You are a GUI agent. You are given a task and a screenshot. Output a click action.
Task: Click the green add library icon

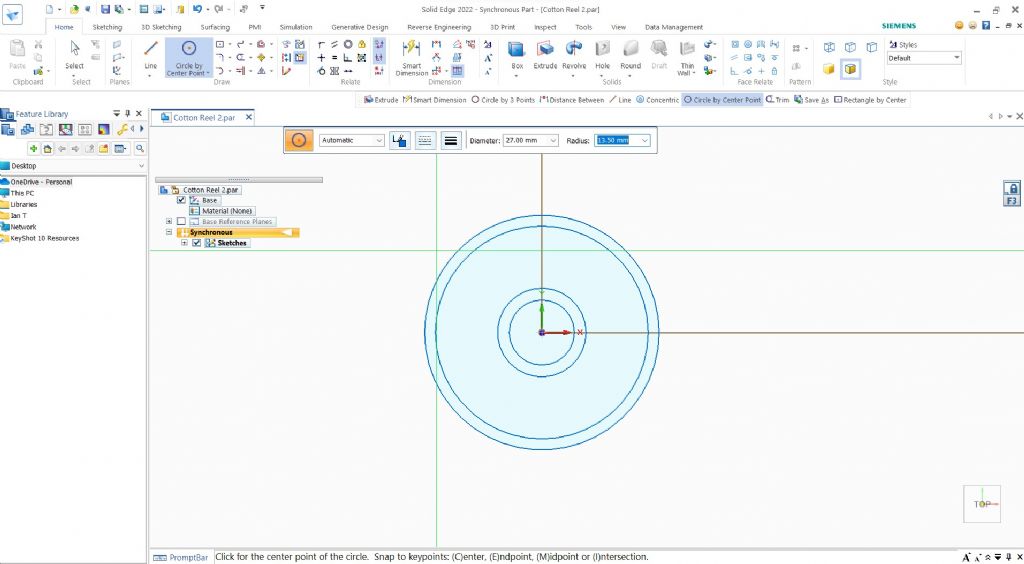pyautogui.click(x=33, y=149)
